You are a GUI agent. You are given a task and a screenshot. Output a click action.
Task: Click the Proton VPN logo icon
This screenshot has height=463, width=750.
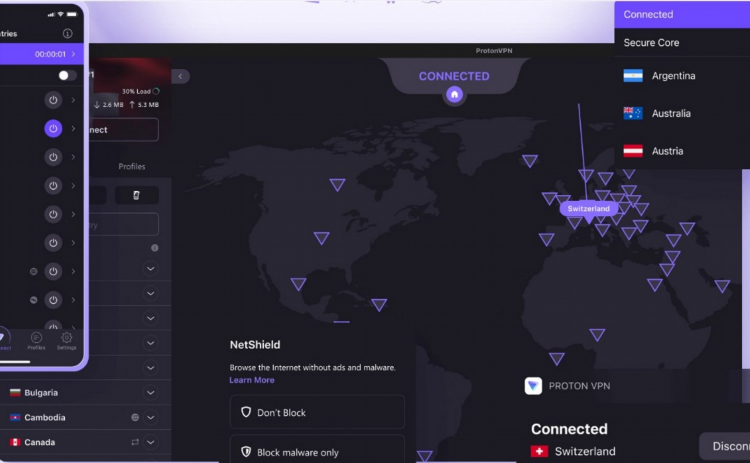point(533,386)
